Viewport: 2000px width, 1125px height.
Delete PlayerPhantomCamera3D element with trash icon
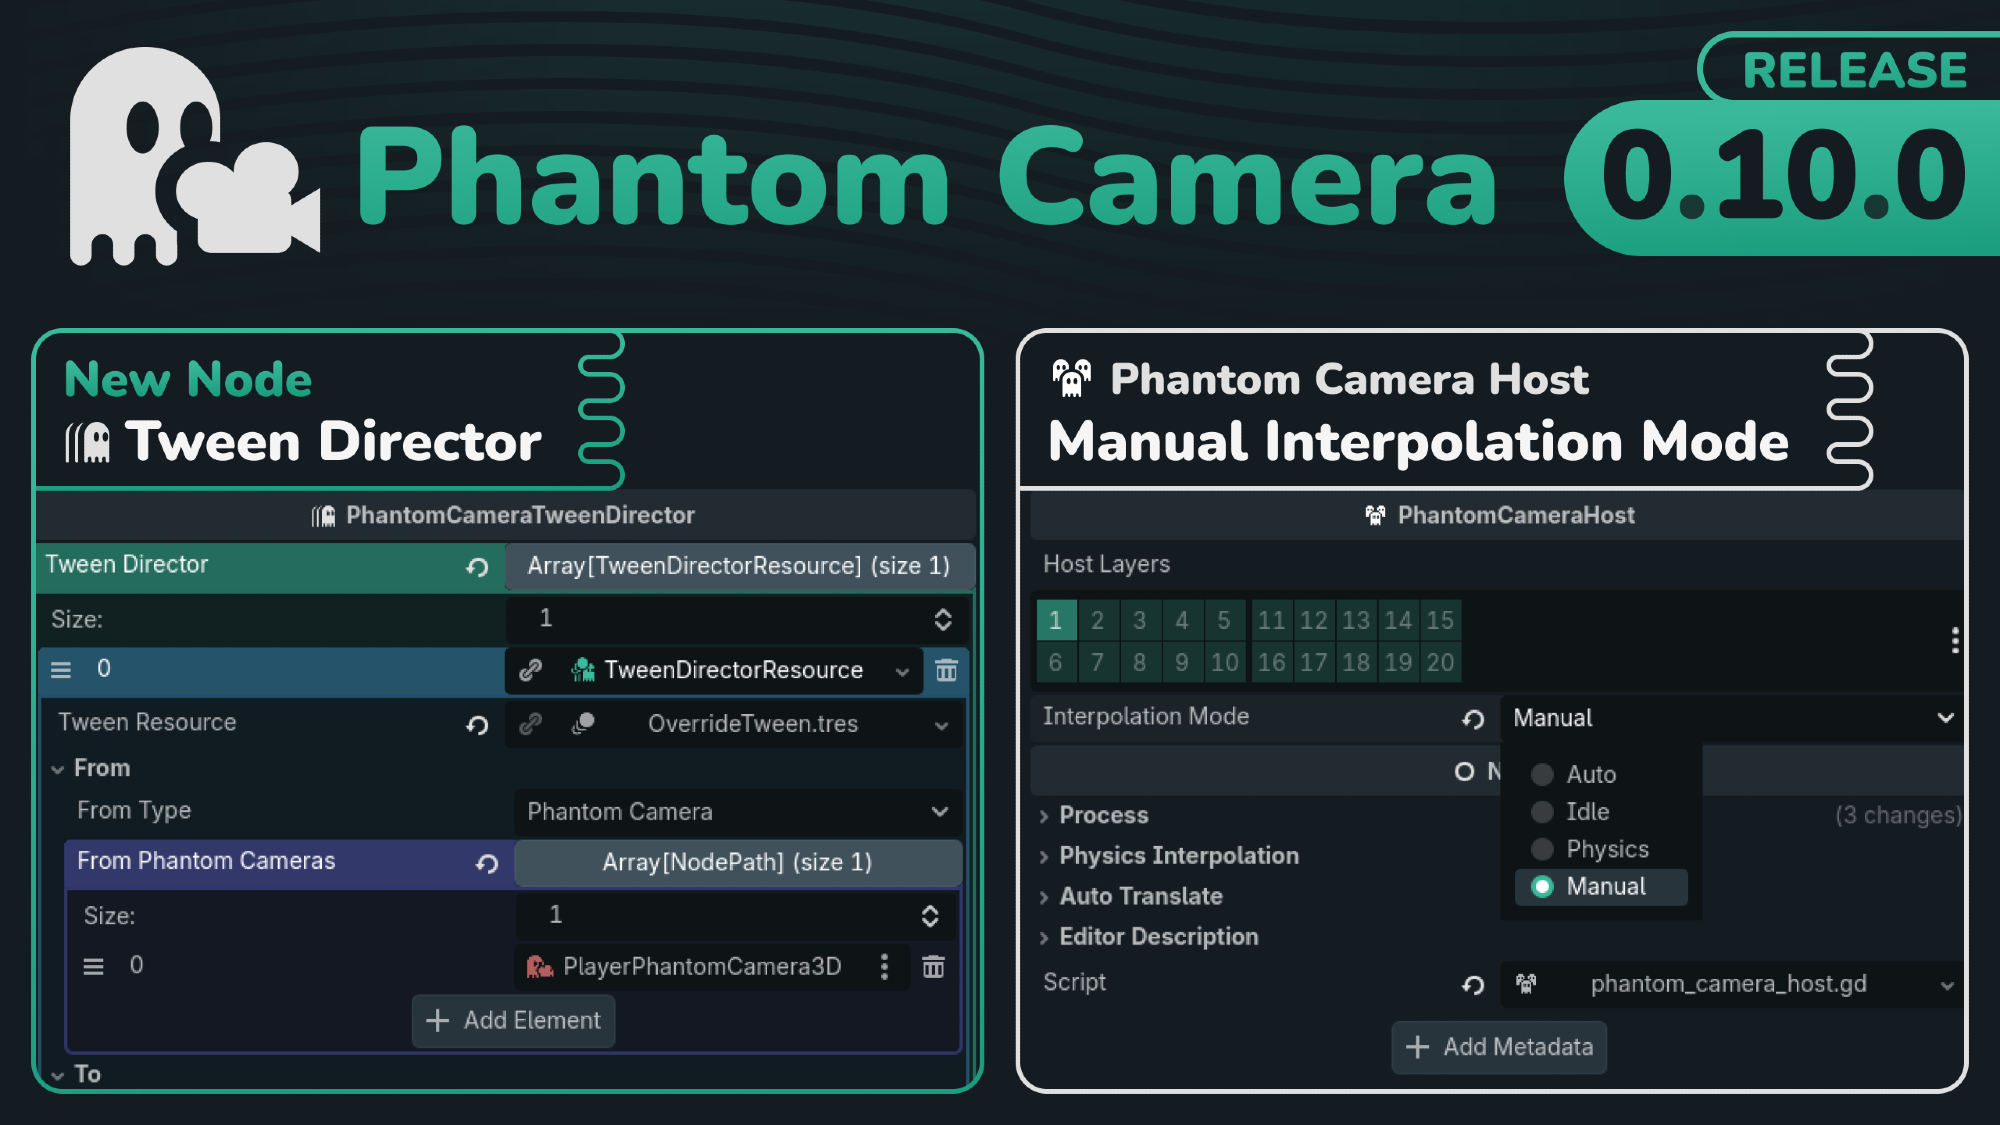[x=933, y=967]
